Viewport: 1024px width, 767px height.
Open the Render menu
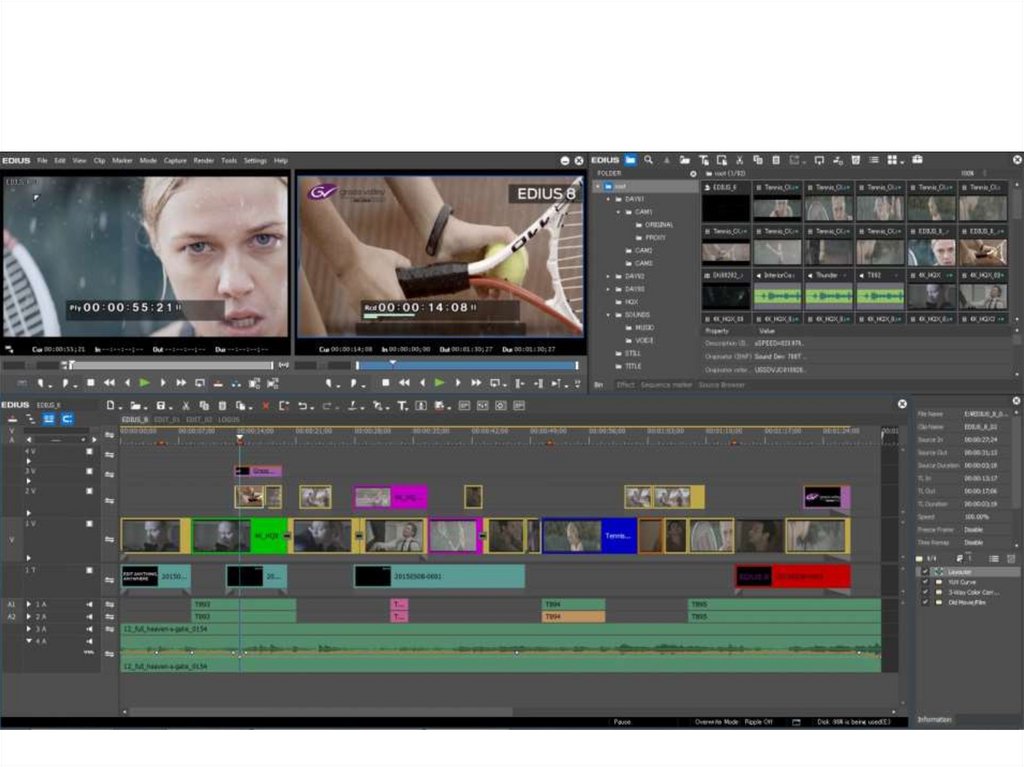pyautogui.click(x=203, y=160)
